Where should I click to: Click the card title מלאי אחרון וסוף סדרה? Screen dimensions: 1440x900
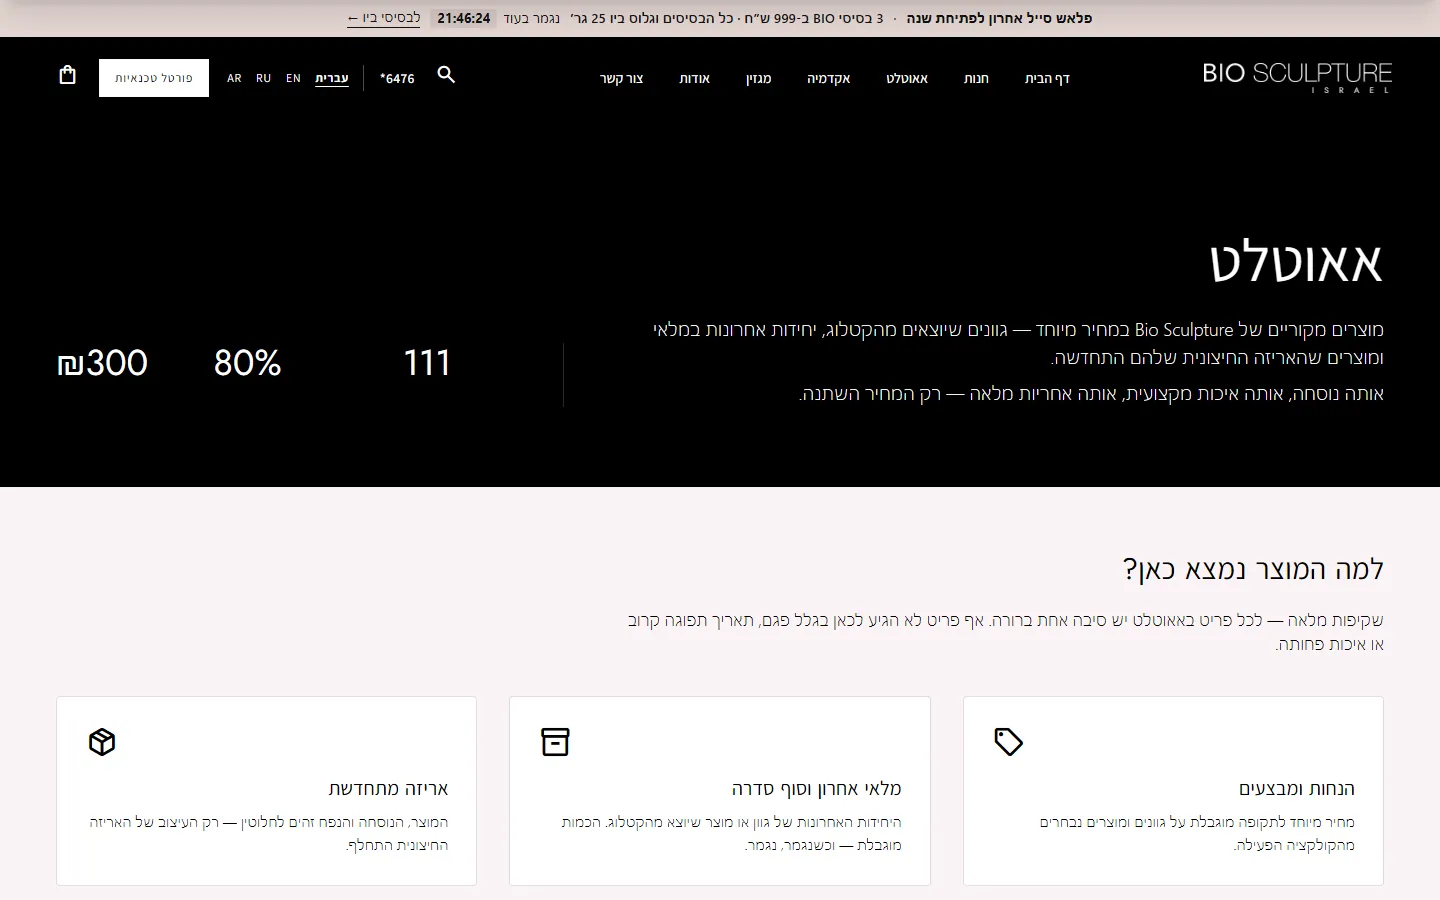816,788
